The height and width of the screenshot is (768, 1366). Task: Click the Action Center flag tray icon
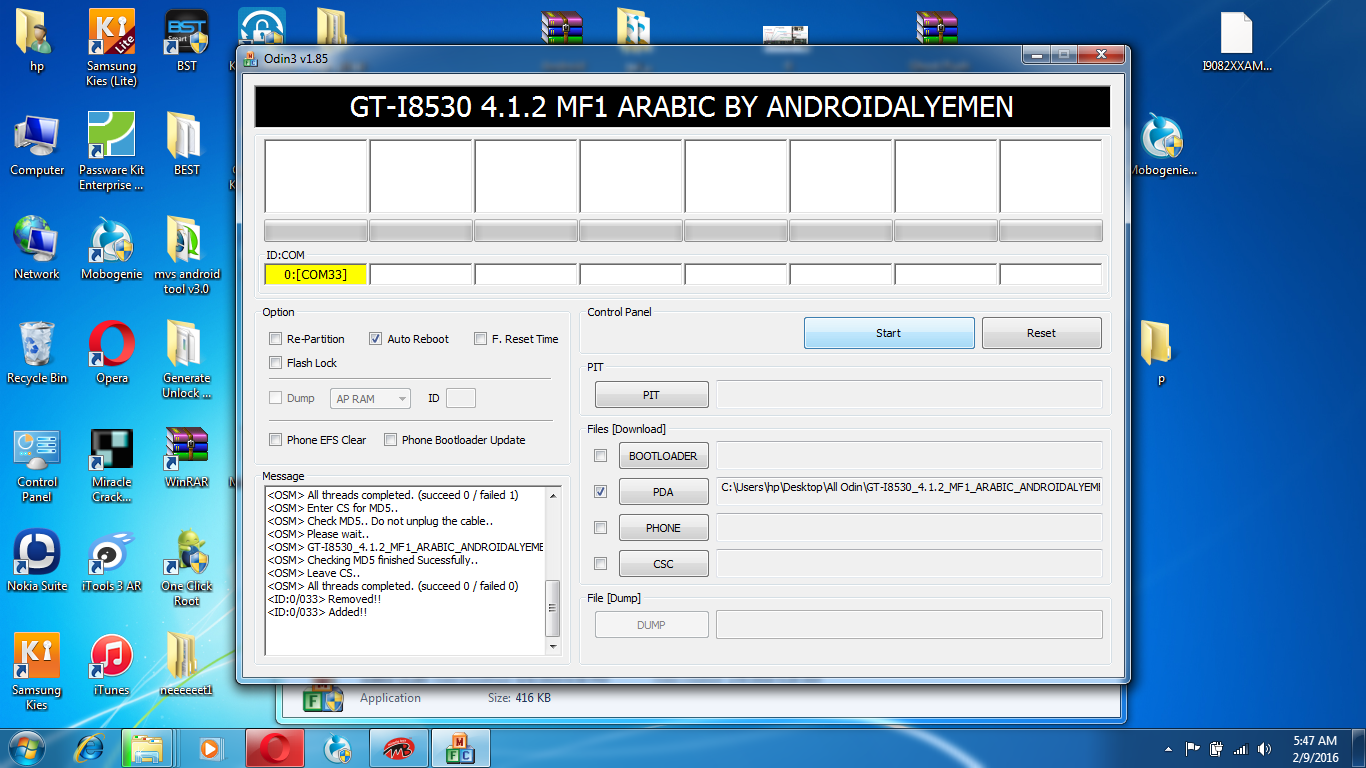pyautogui.click(x=1193, y=749)
